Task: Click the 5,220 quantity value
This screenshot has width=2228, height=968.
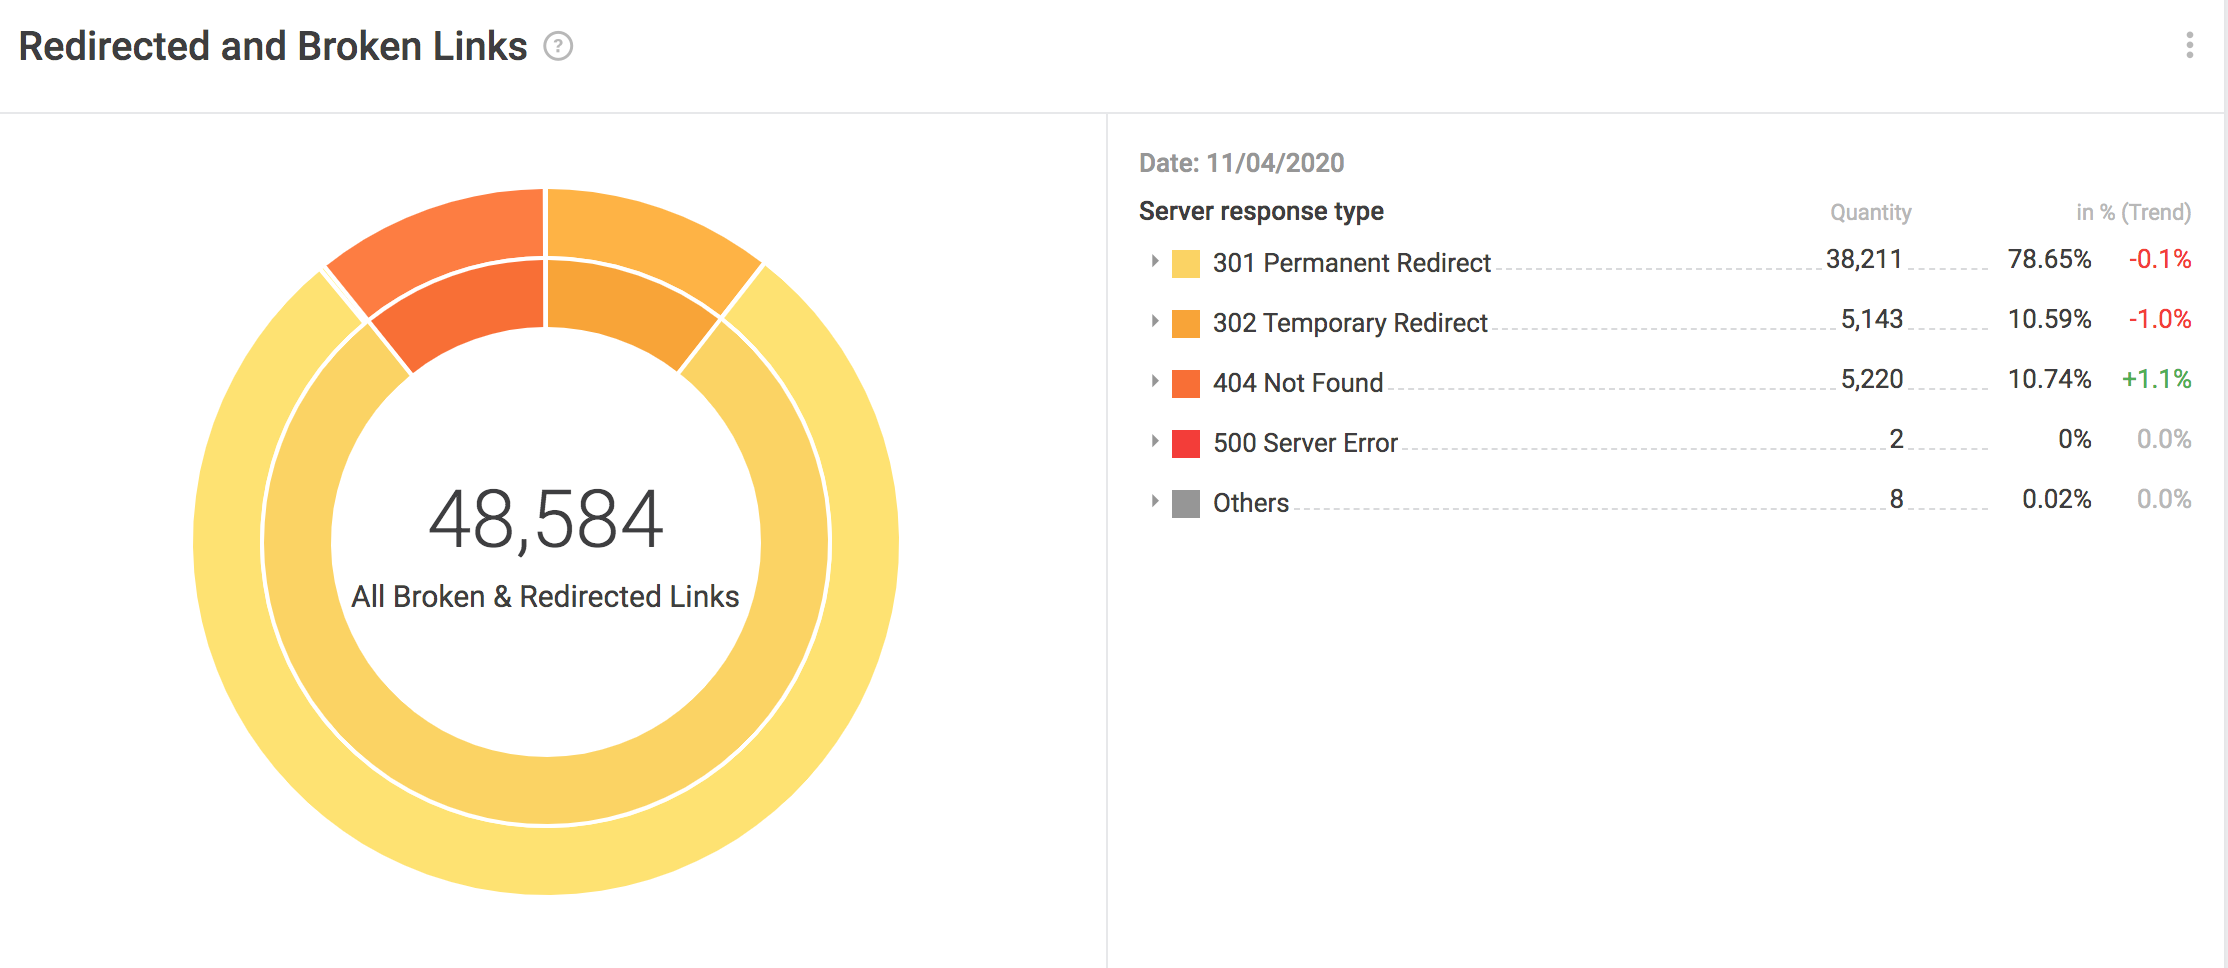Action: [1872, 379]
